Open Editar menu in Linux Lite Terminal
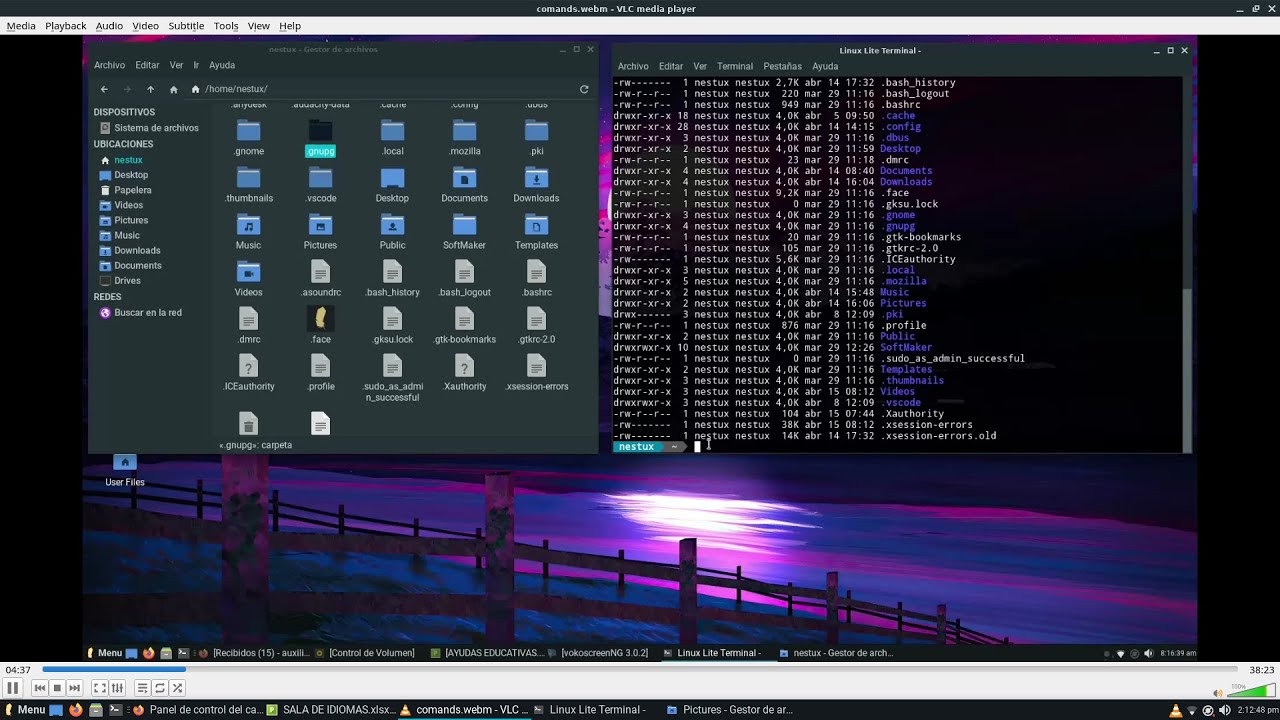 [671, 66]
